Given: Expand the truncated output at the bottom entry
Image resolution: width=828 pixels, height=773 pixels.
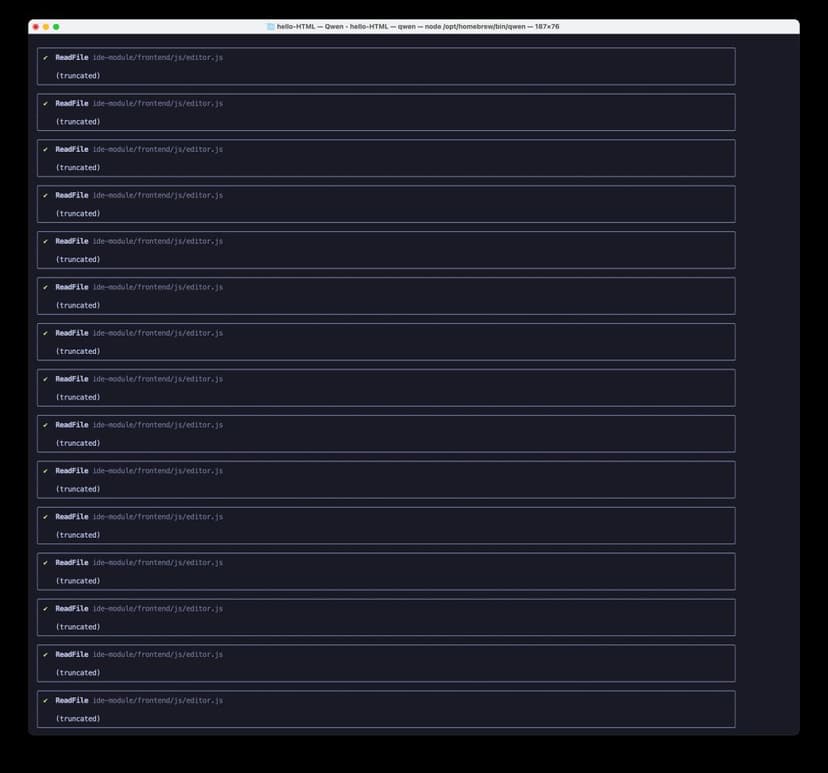Looking at the screenshot, I should tap(78, 717).
